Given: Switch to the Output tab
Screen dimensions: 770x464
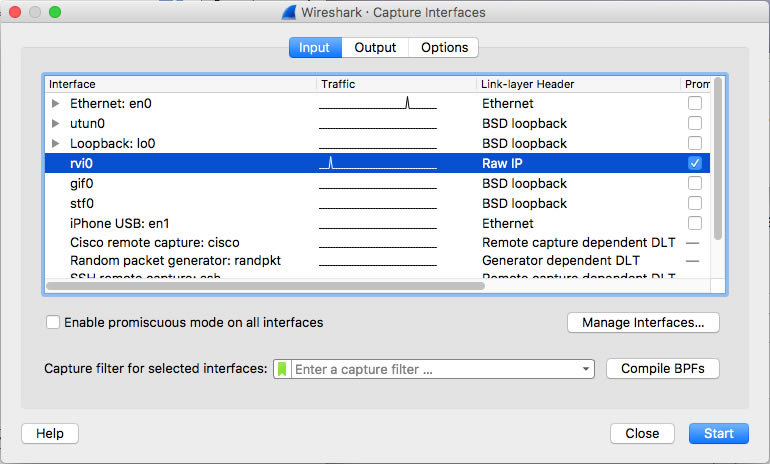Looking at the screenshot, I should click(x=375, y=48).
